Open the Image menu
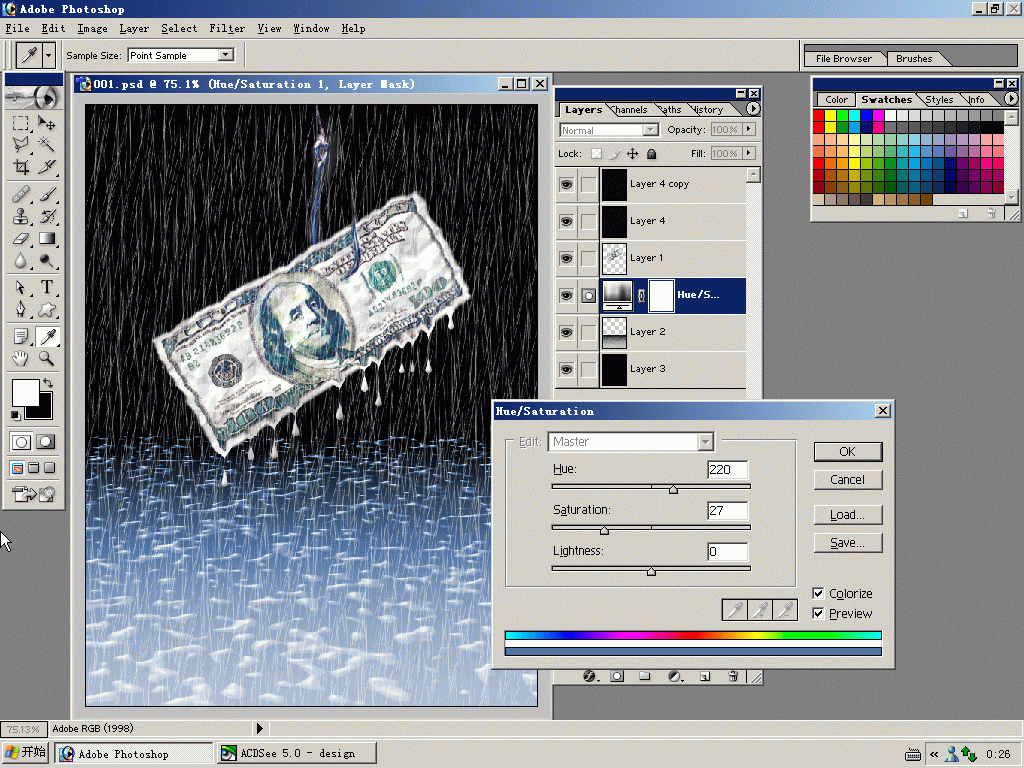 click(92, 28)
